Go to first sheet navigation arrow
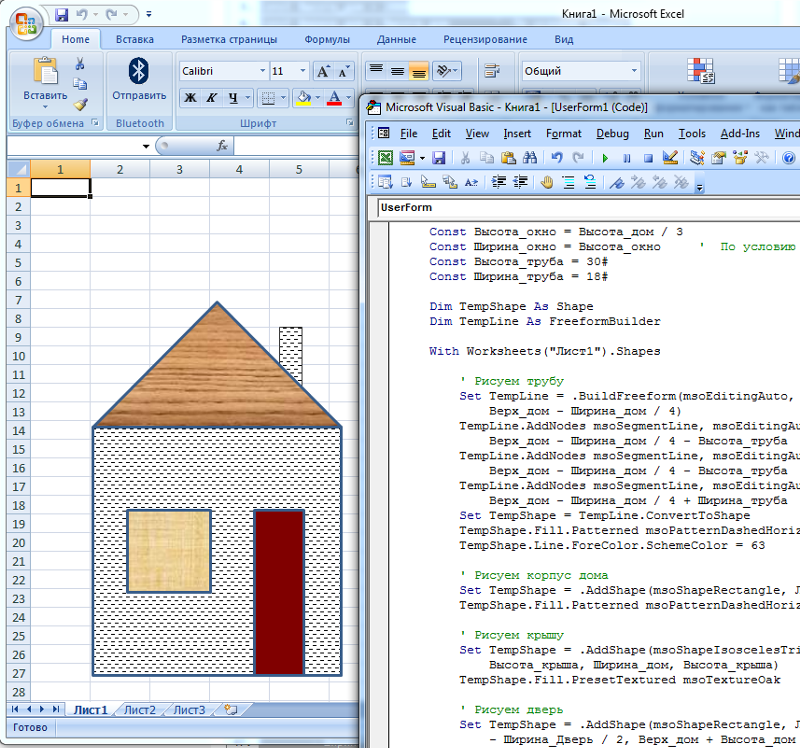 point(15,709)
